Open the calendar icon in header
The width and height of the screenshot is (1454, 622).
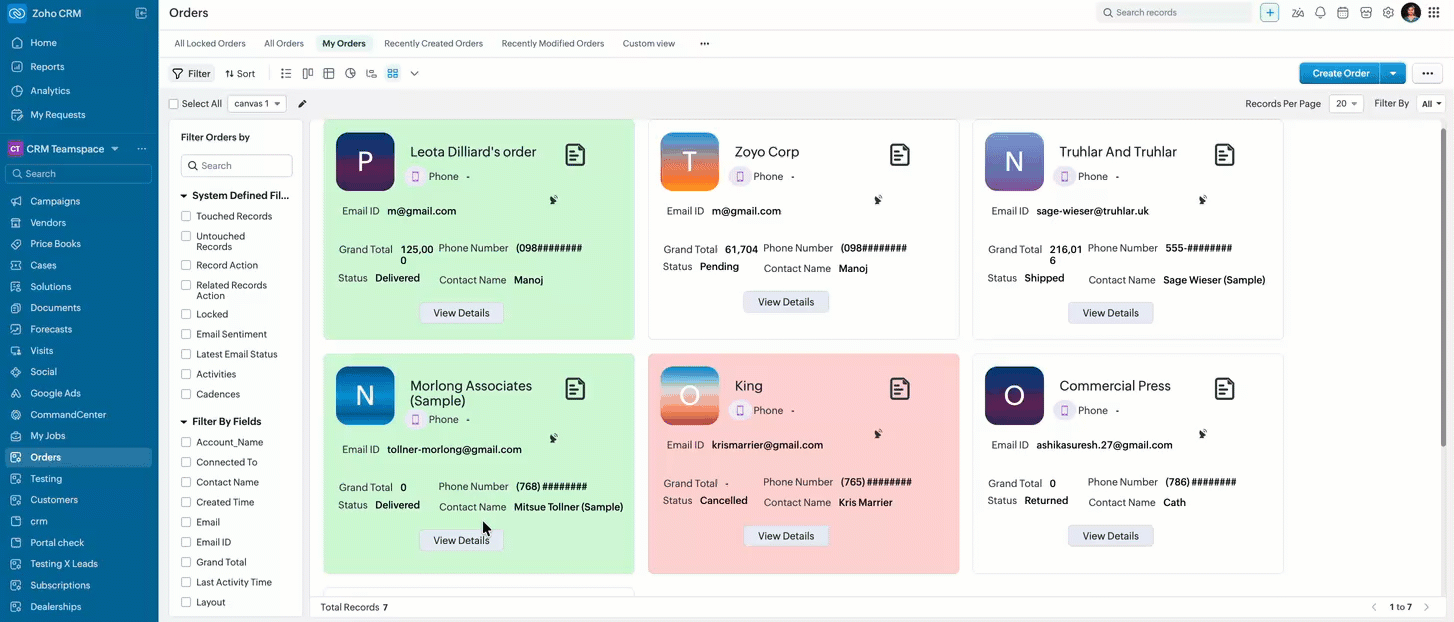point(1343,13)
